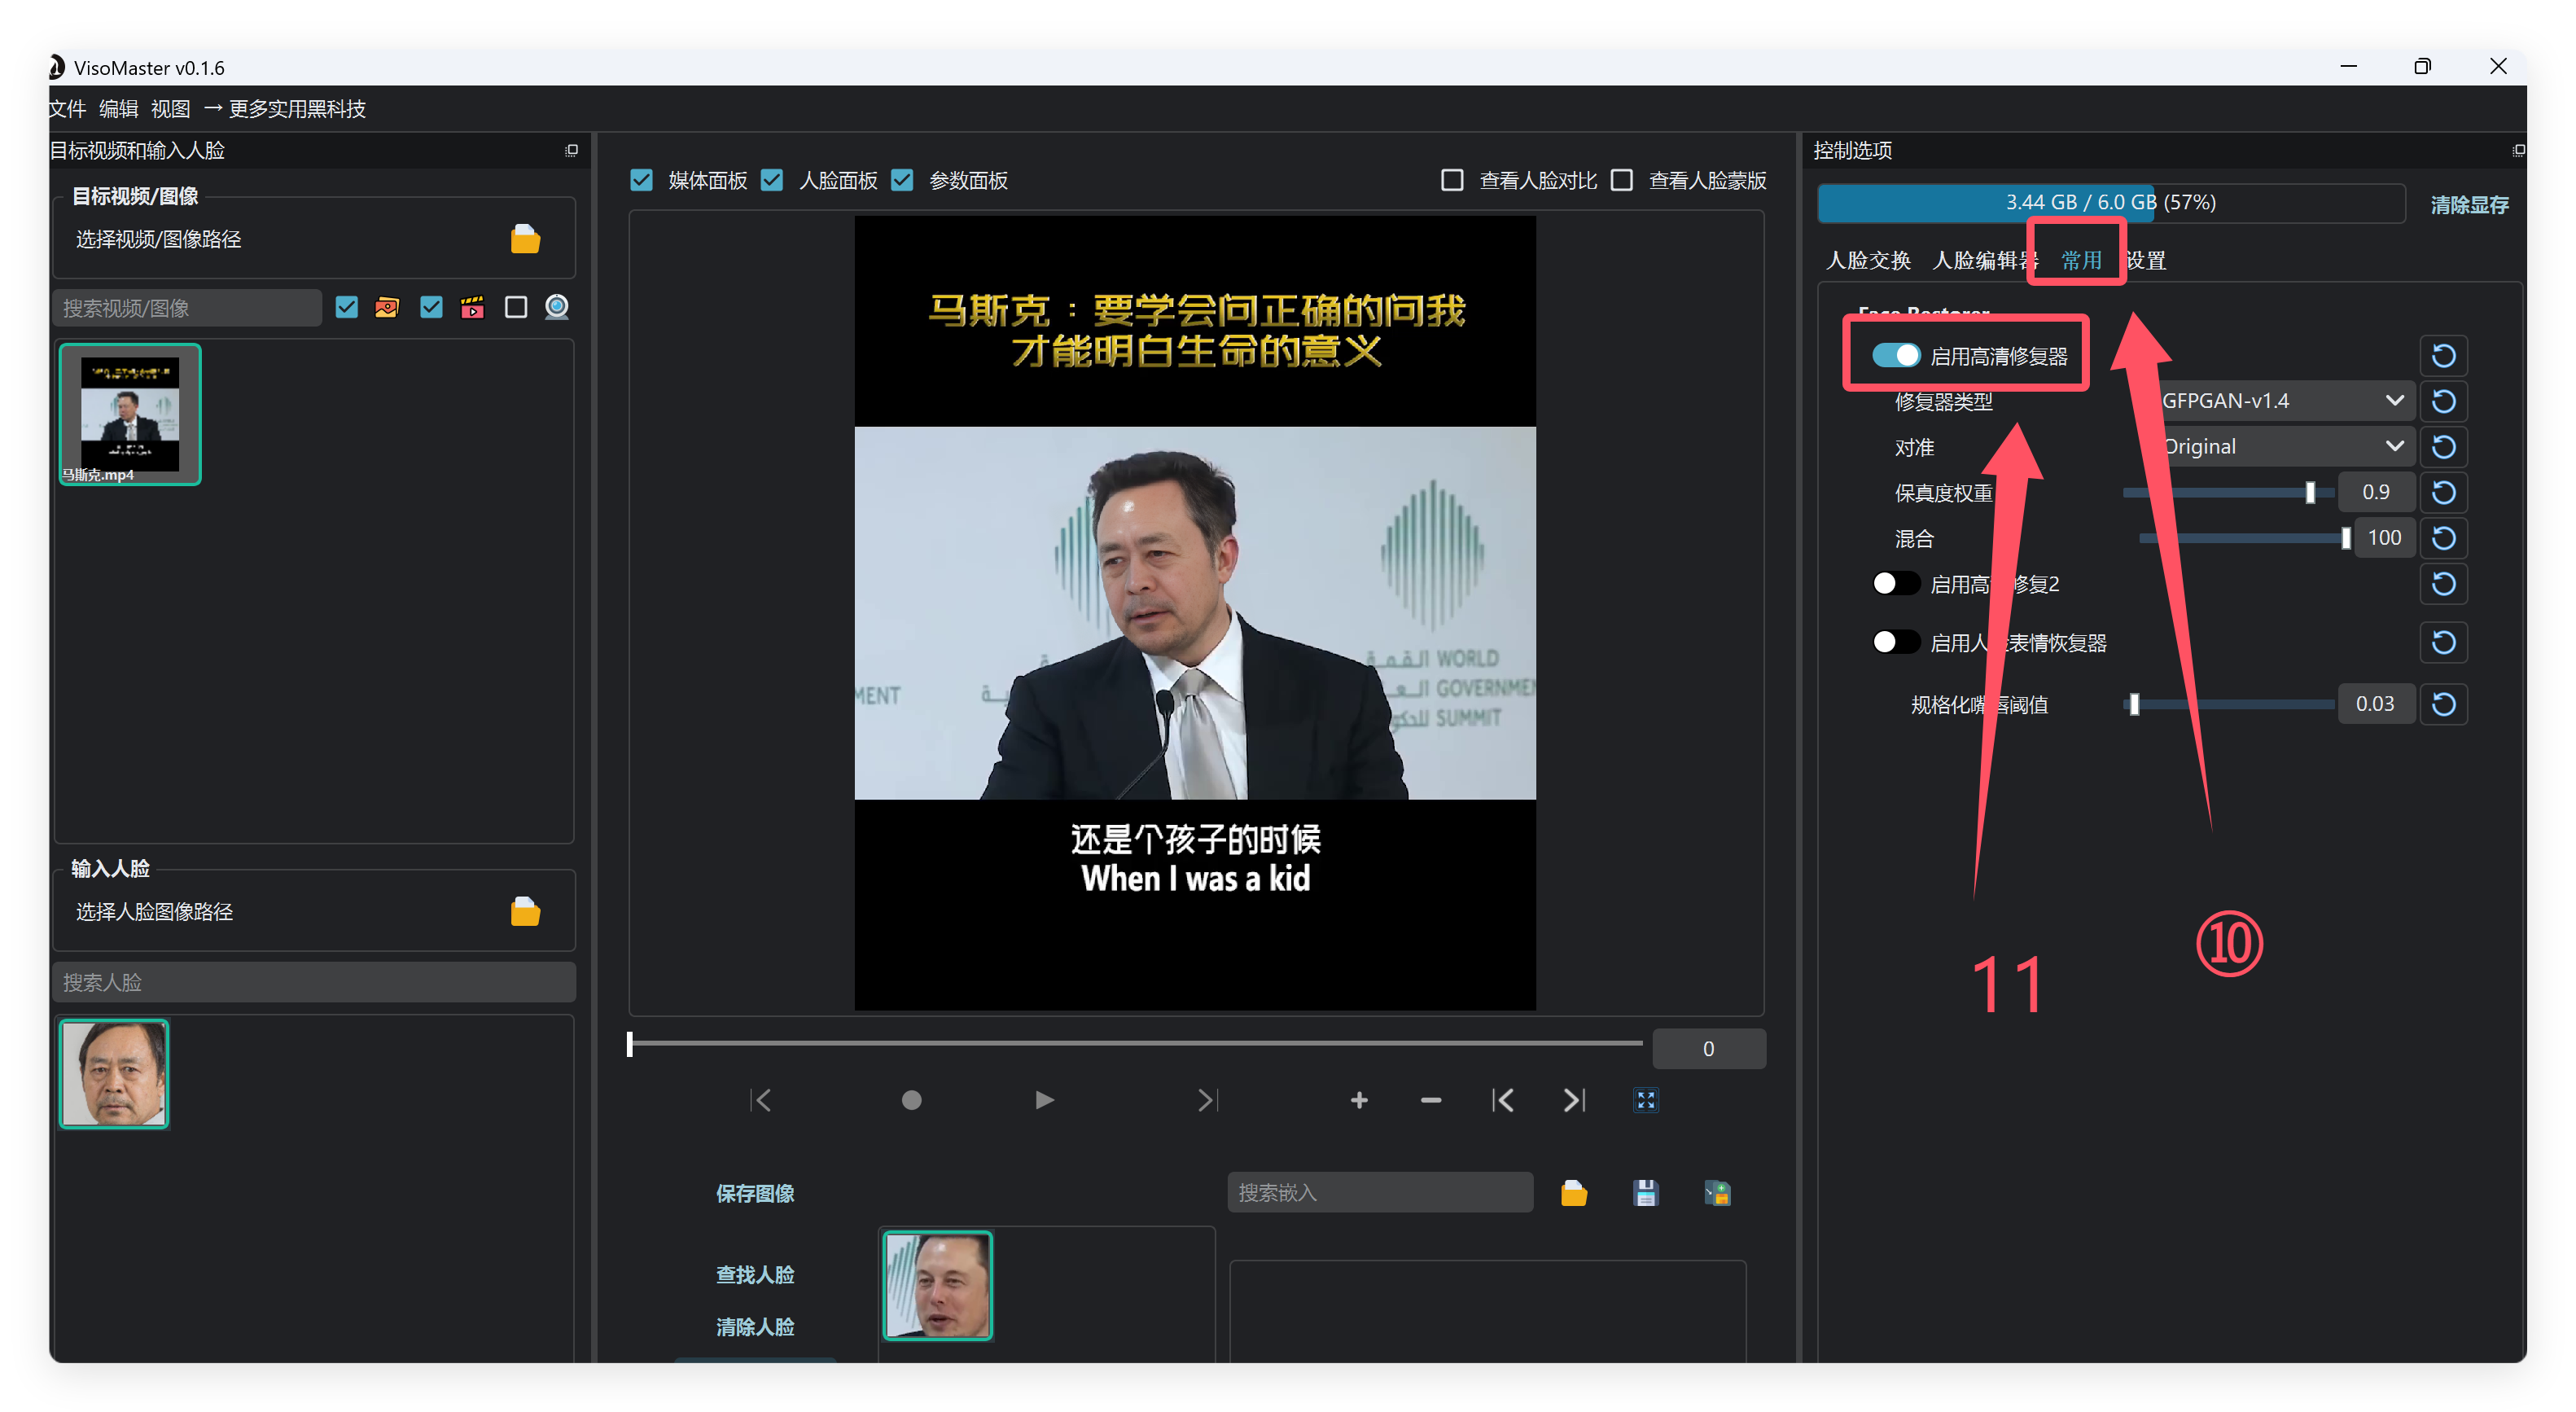Open 文件 menu
The width and height of the screenshot is (2576, 1412).
coord(67,109)
